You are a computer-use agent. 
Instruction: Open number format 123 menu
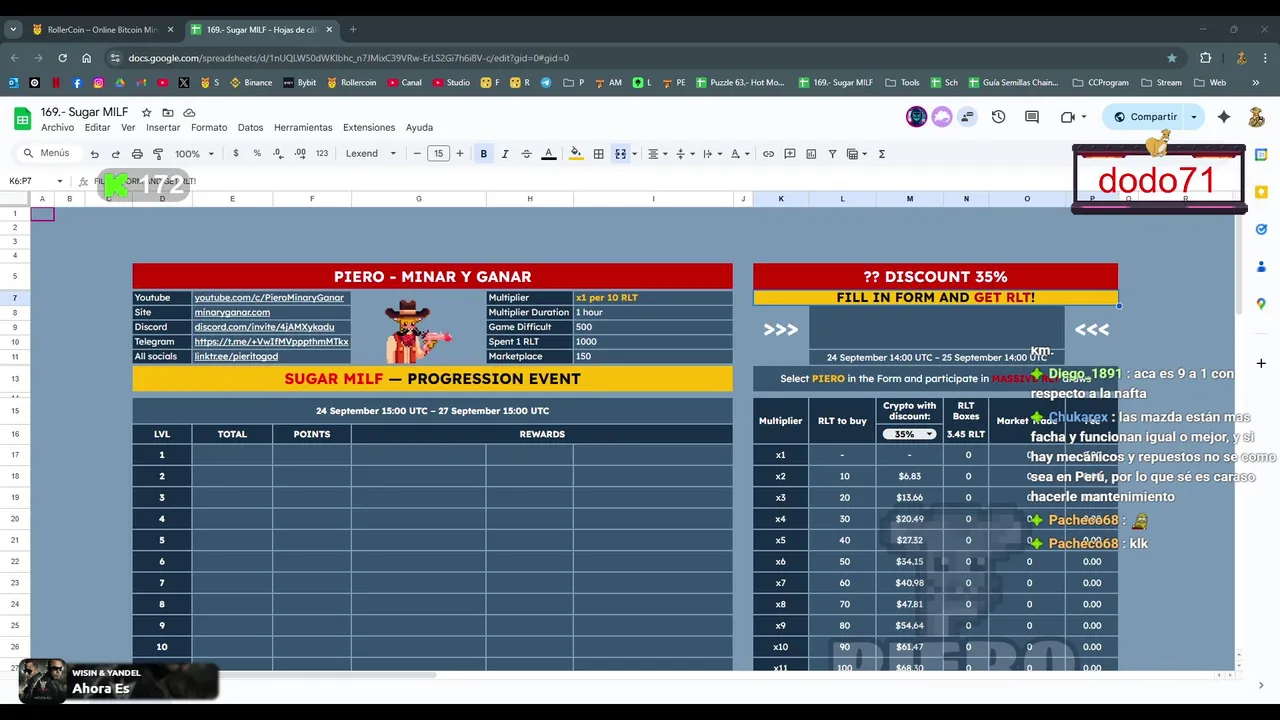pyautogui.click(x=322, y=154)
